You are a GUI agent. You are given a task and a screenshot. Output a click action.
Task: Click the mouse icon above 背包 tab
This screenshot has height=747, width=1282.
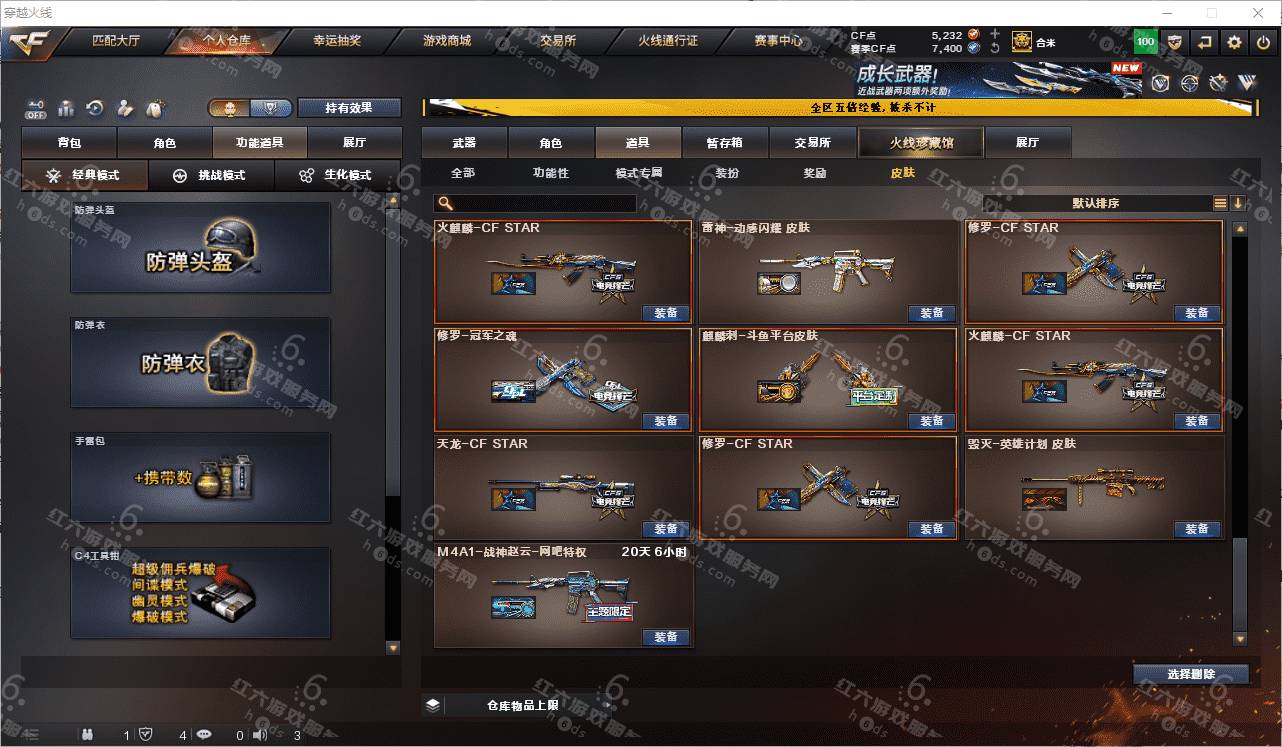(154, 107)
